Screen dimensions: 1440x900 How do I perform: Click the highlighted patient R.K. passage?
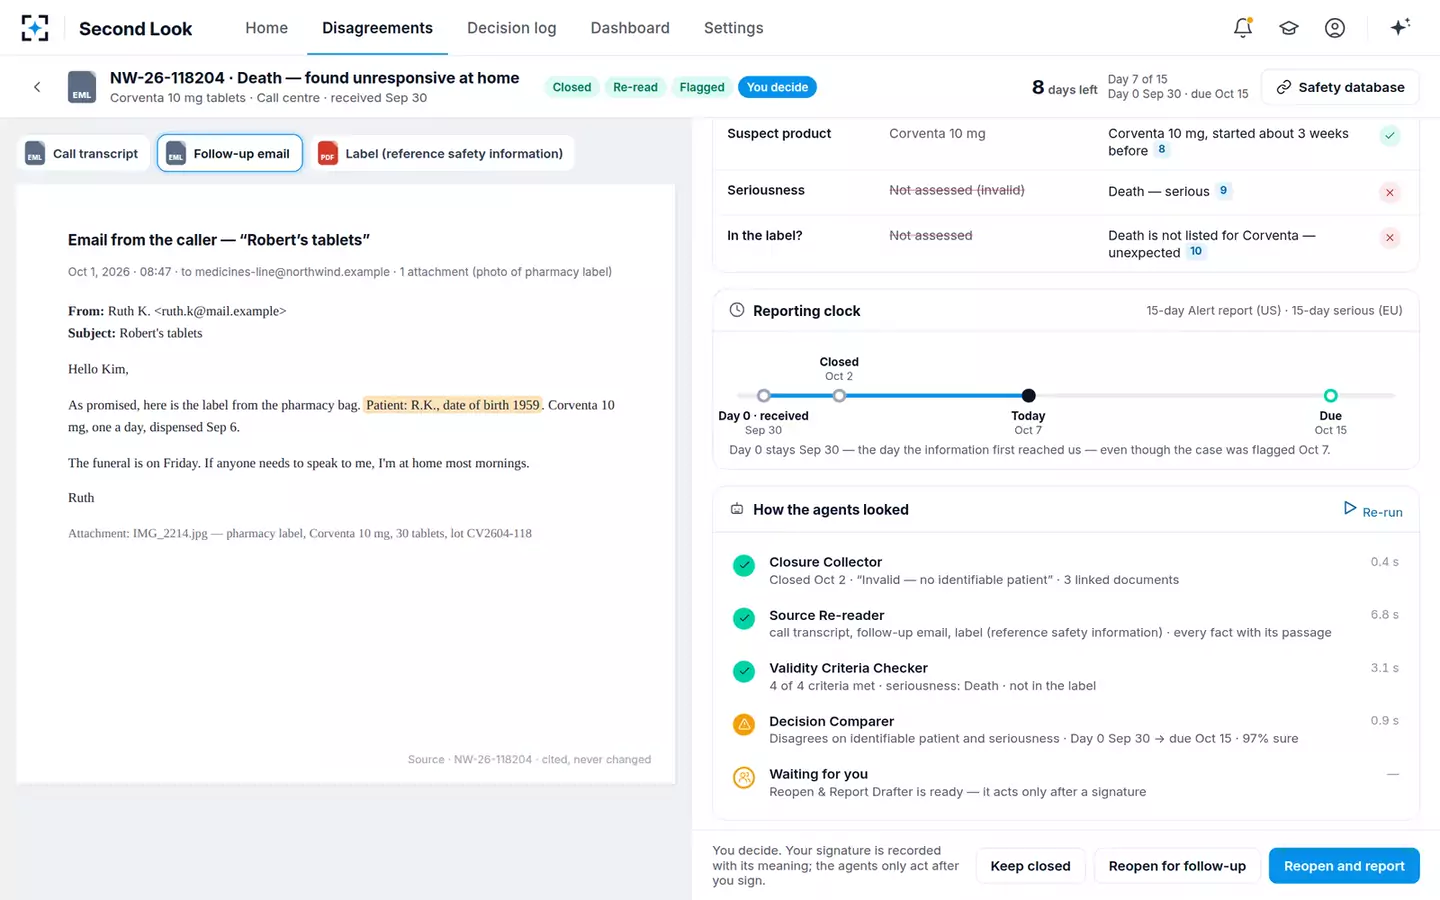[453, 405]
